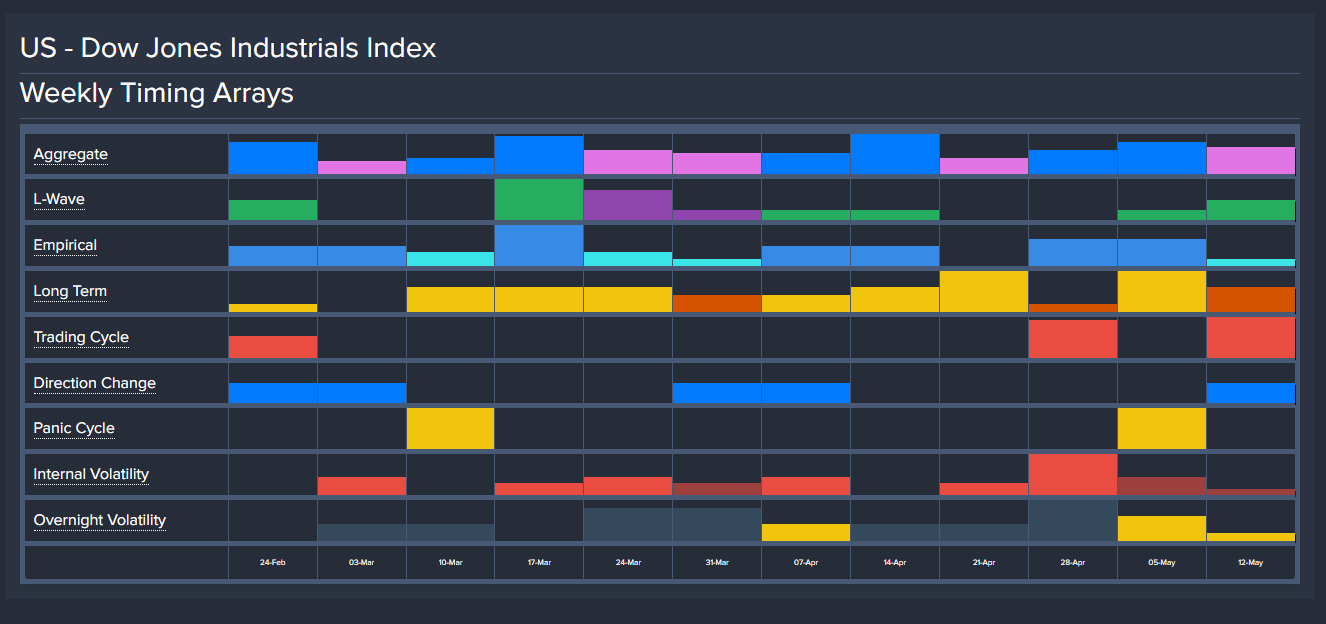Click the 24-Mar date label
Image resolution: width=1326 pixels, height=624 pixels.
(628, 563)
